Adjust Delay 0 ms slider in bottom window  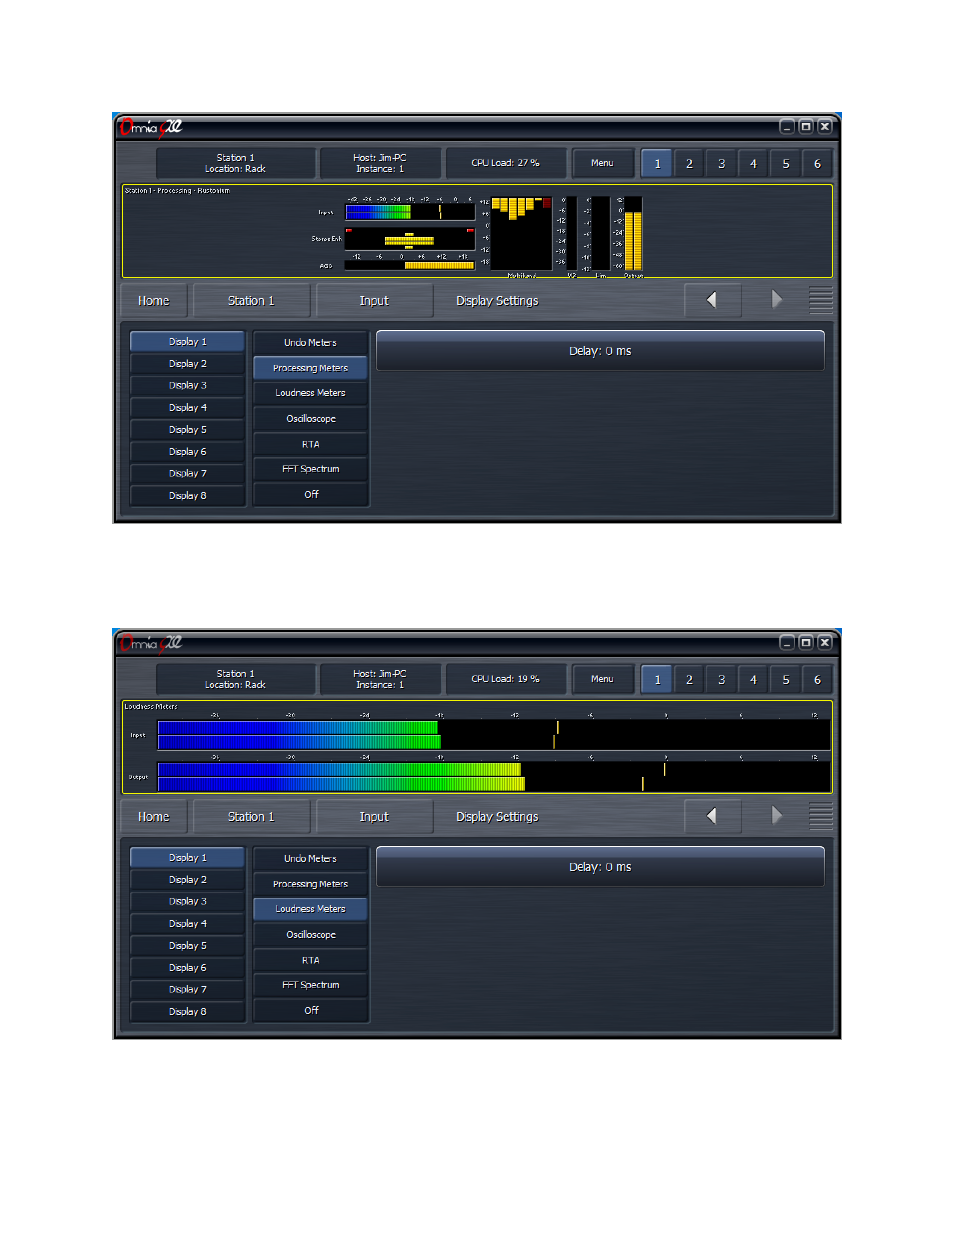coord(600,867)
